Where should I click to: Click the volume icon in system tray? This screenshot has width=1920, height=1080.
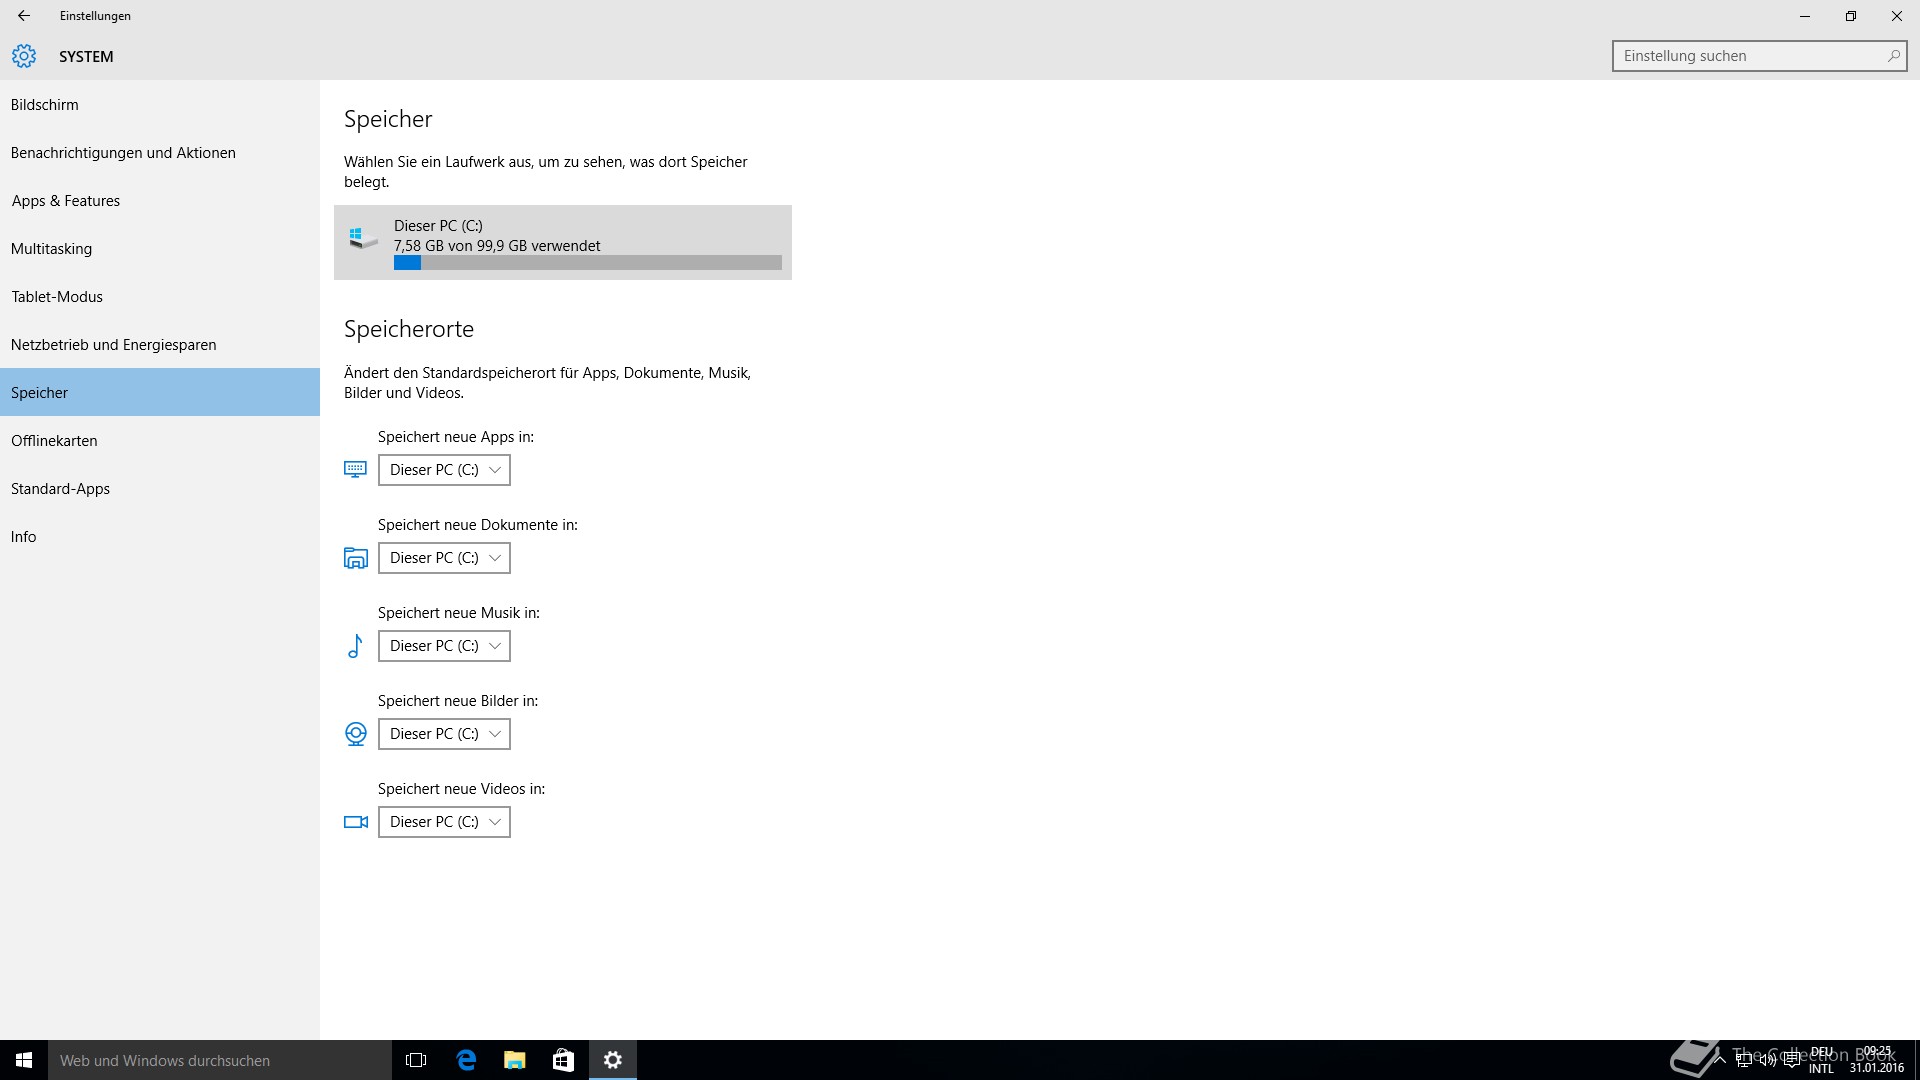(1768, 1060)
